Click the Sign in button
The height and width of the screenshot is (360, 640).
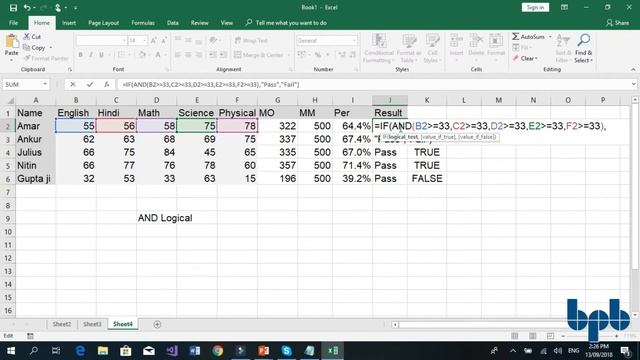pyautogui.click(x=535, y=7)
